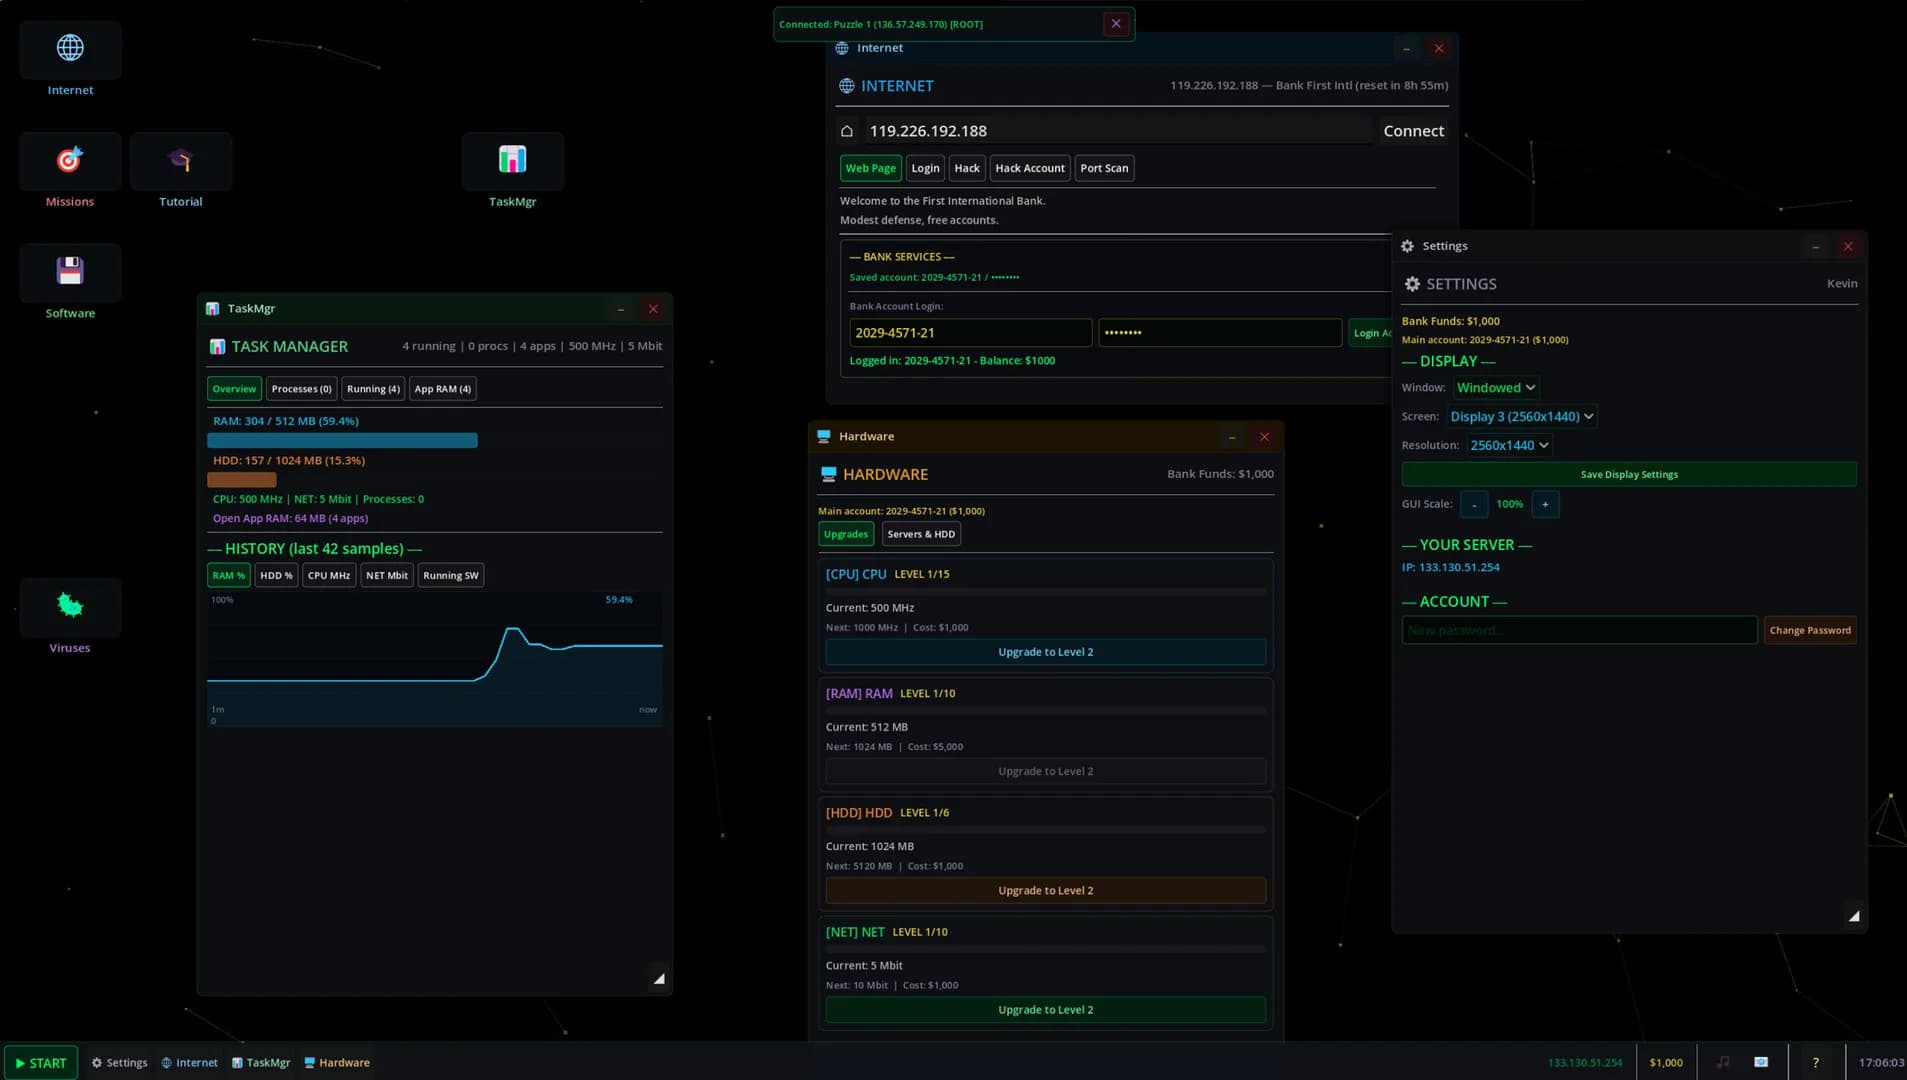Select the Overview tab in Task Manager

[234, 389]
